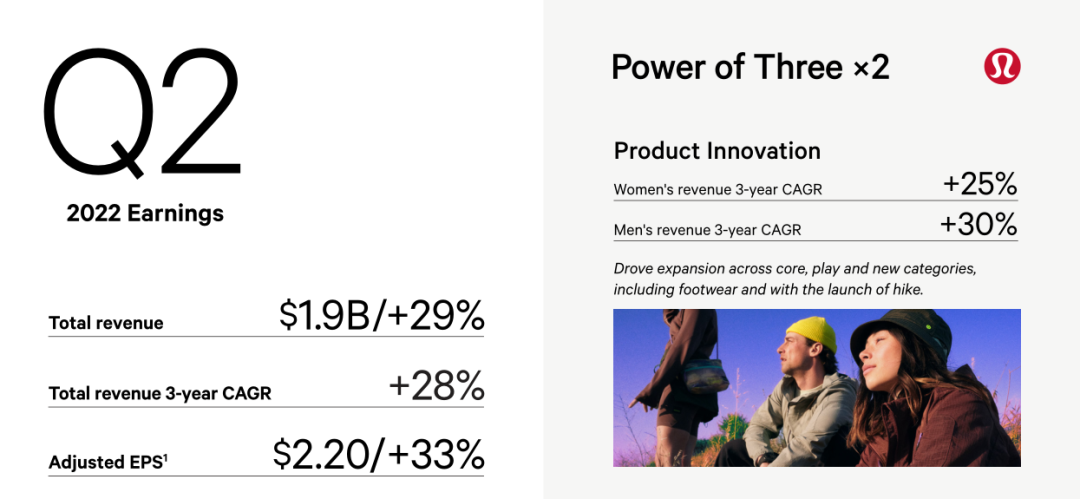
Task: Select the $2.20/+33% EPS figure
Action: (379, 455)
